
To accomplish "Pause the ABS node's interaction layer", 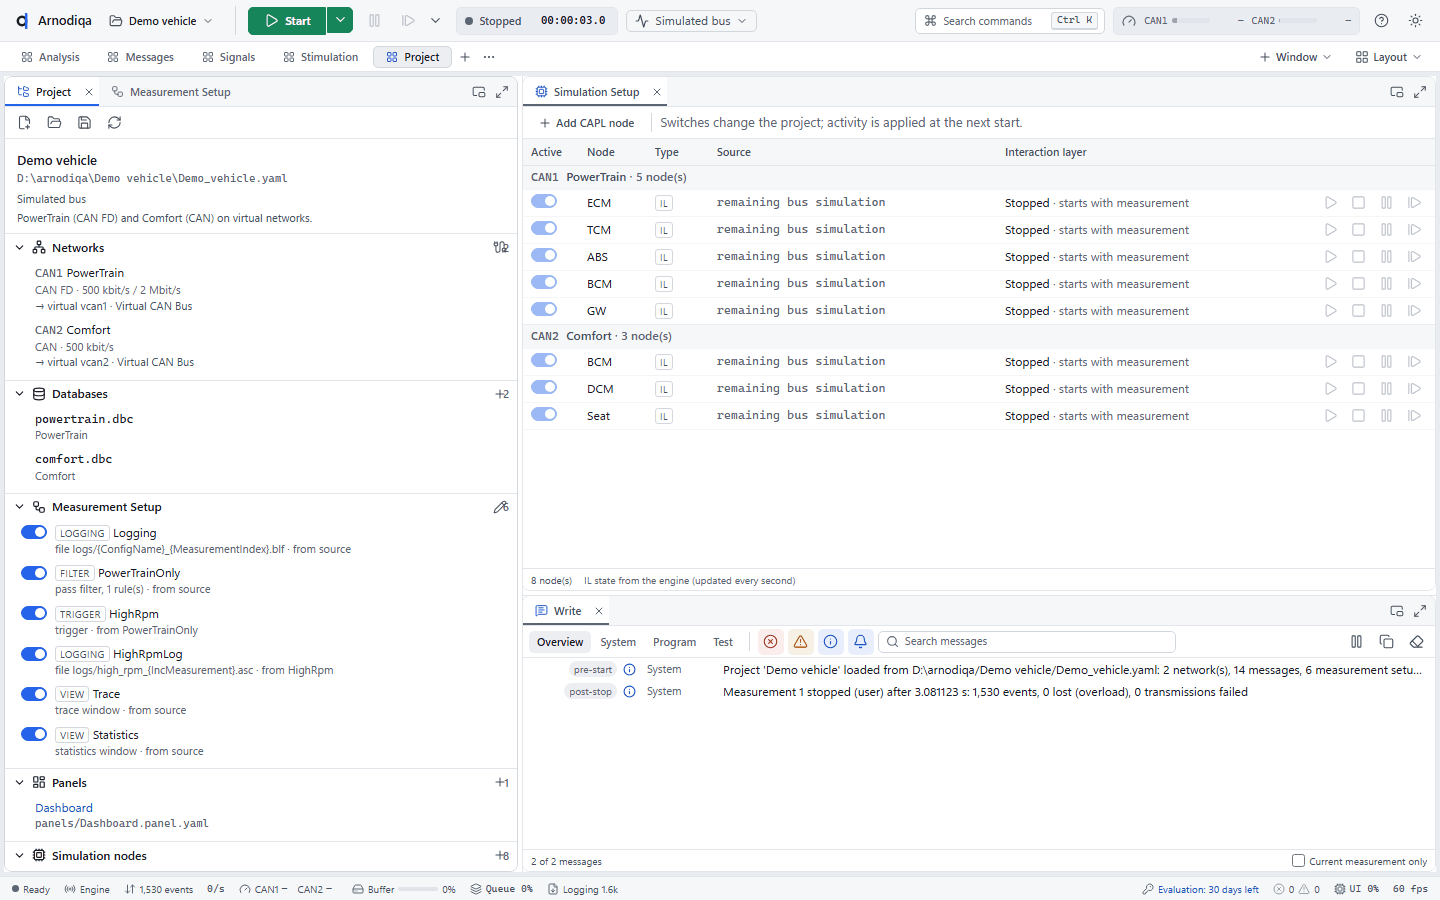I will 1387,257.
